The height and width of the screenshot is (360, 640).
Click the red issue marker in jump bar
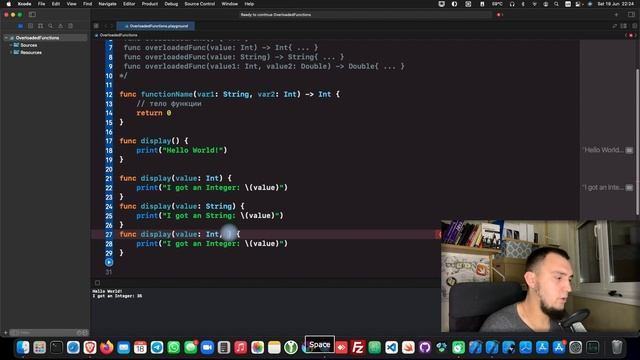coord(631,35)
